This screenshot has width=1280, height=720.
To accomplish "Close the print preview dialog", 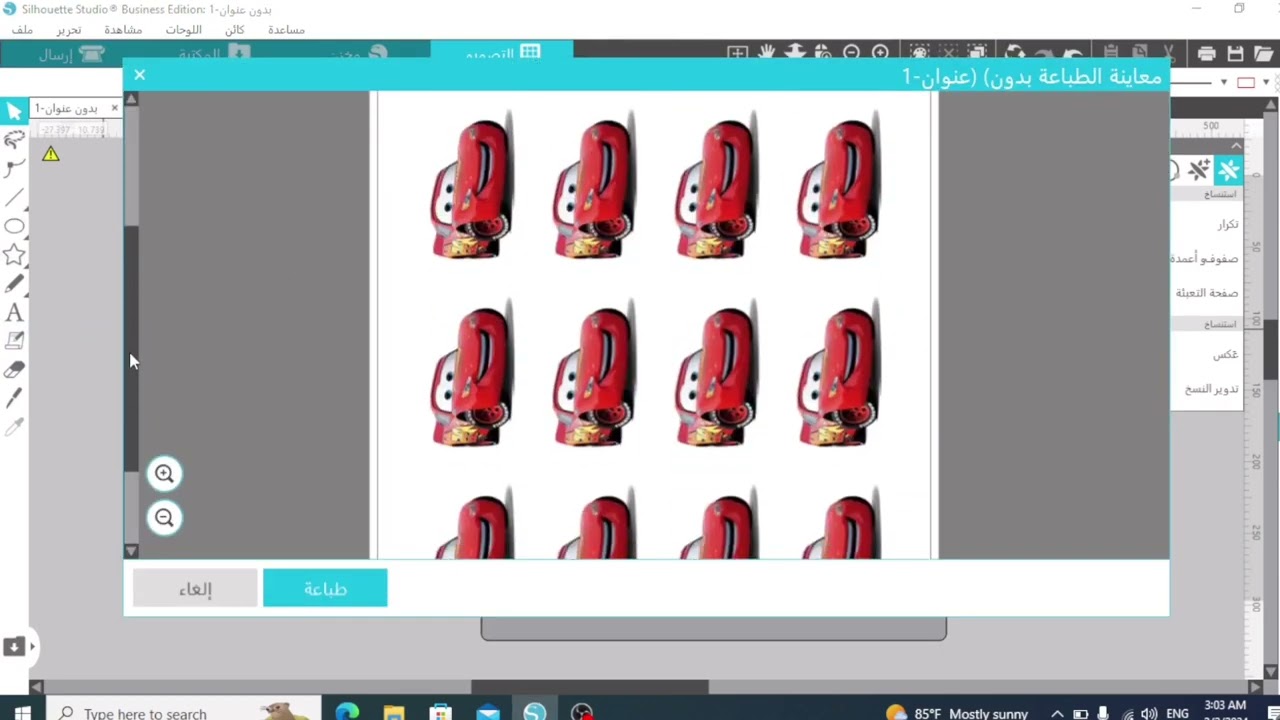I will 139,75.
